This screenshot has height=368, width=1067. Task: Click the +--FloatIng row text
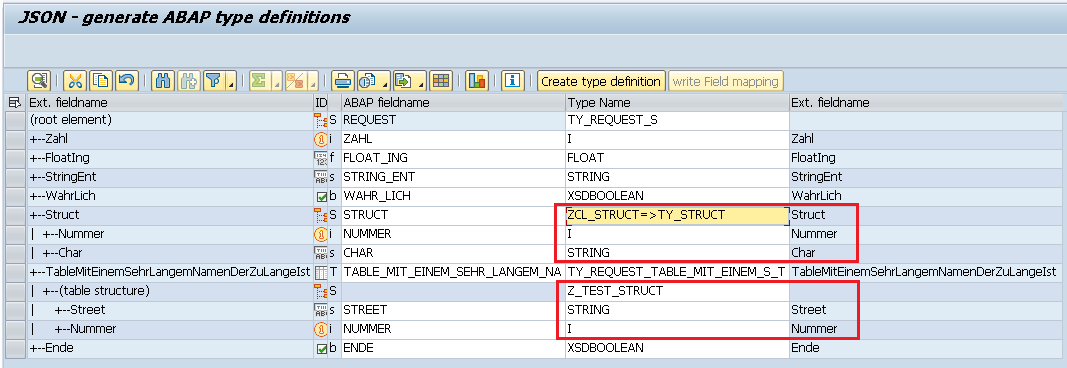coord(59,158)
